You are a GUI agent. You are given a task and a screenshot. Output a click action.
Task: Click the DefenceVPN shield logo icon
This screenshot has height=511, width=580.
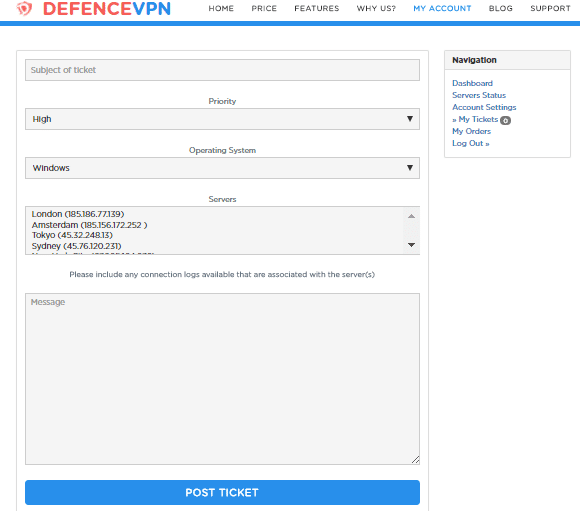pyautogui.click(x=24, y=9)
